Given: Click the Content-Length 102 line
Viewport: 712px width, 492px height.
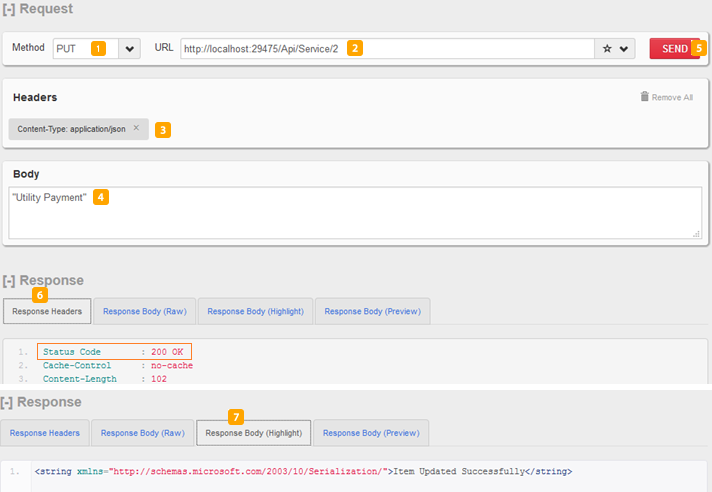Looking at the screenshot, I should [x=104, y=379].
